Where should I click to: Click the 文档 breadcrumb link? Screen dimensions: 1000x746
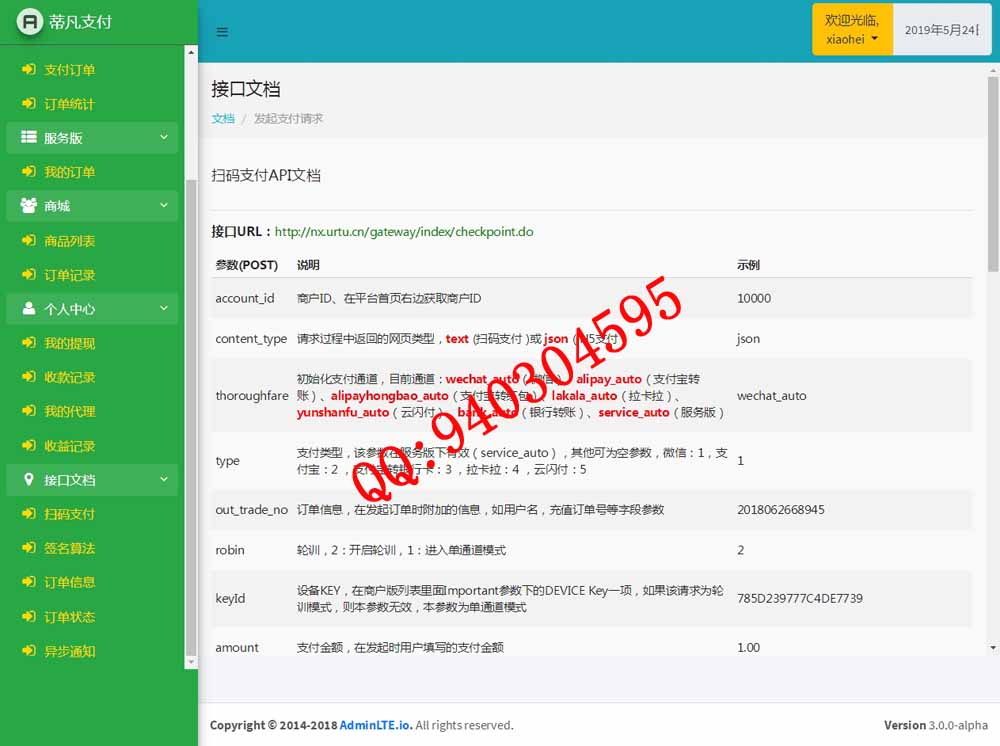222,118
